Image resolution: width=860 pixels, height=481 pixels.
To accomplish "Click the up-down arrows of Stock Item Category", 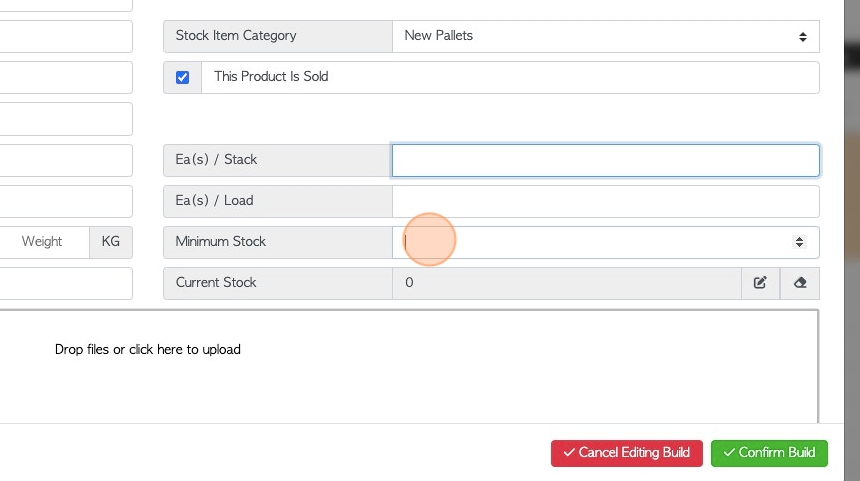I will tap(802, 37).
